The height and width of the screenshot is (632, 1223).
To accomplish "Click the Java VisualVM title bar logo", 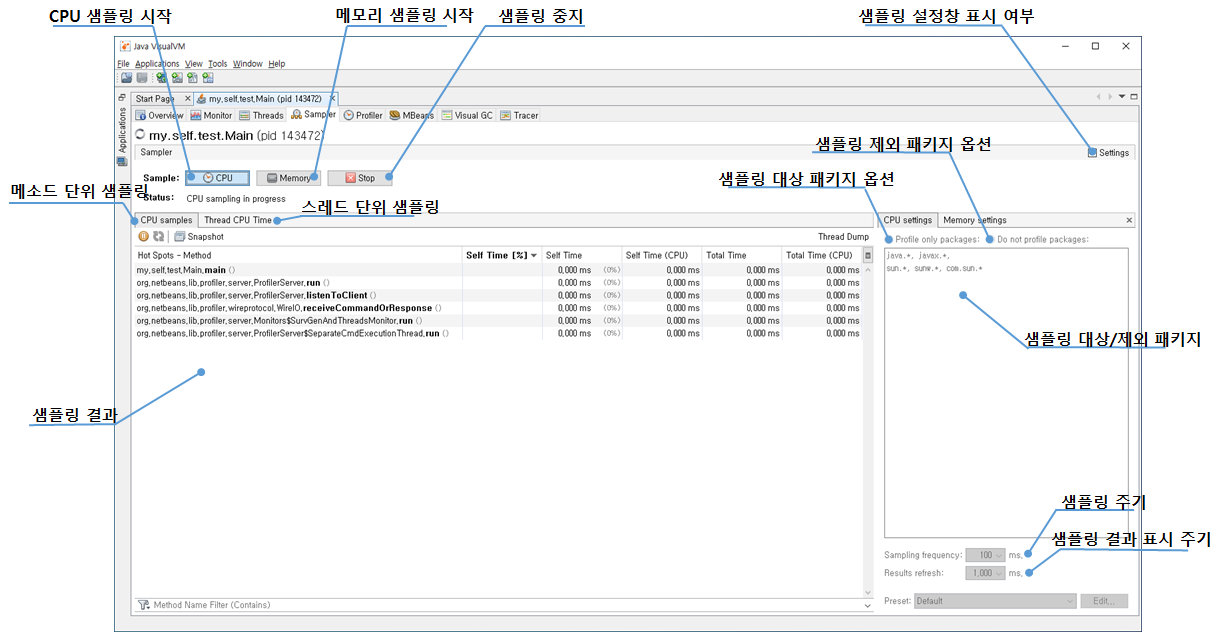I will click(125, 46).
